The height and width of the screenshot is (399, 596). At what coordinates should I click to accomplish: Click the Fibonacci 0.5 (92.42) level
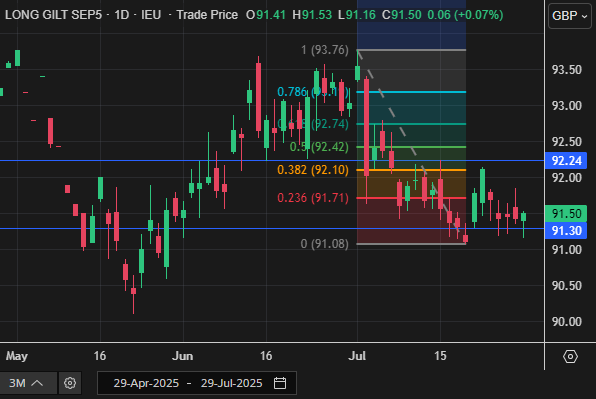(319, 147)
